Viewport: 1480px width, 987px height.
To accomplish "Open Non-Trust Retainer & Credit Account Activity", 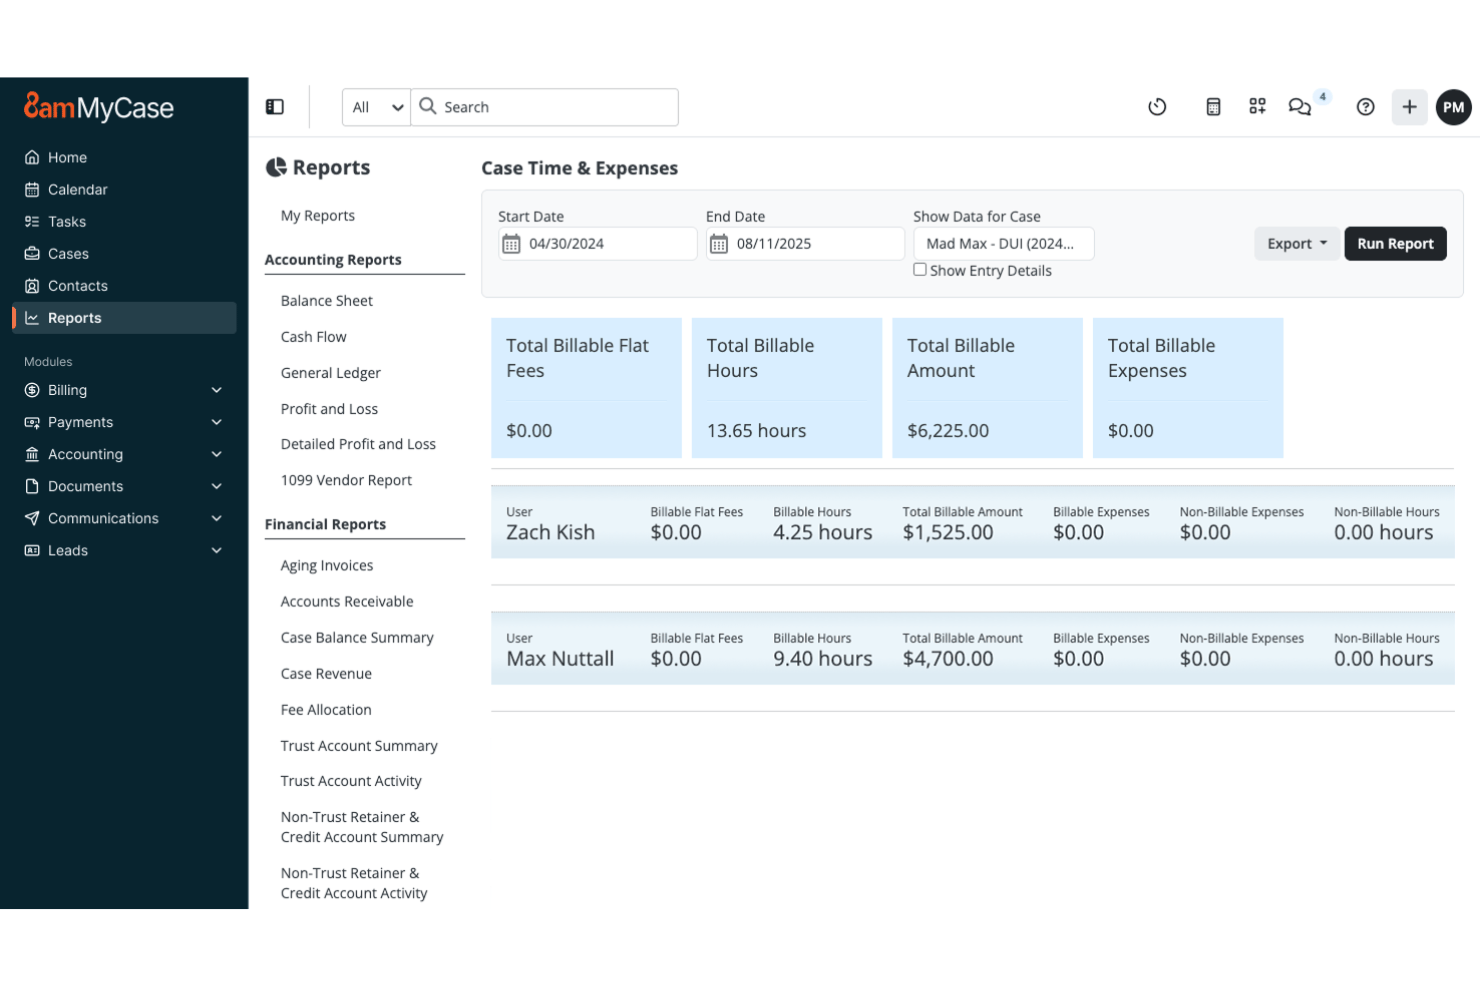I will coord(354,883).
